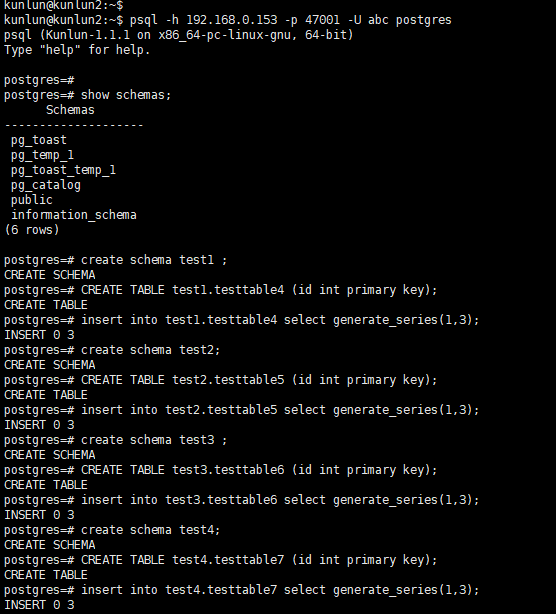Click the CREATE TABLE test1.testtable4 command
This screenshot has height=614, width=556.
(x=259, y=290)
